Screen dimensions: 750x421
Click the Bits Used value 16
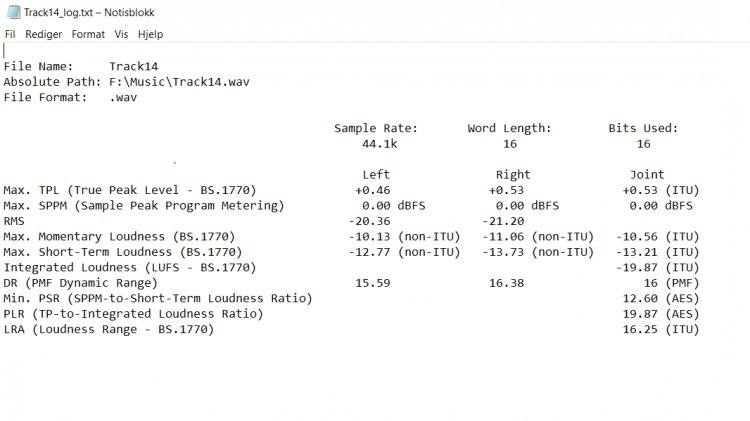tap(643, 144)
